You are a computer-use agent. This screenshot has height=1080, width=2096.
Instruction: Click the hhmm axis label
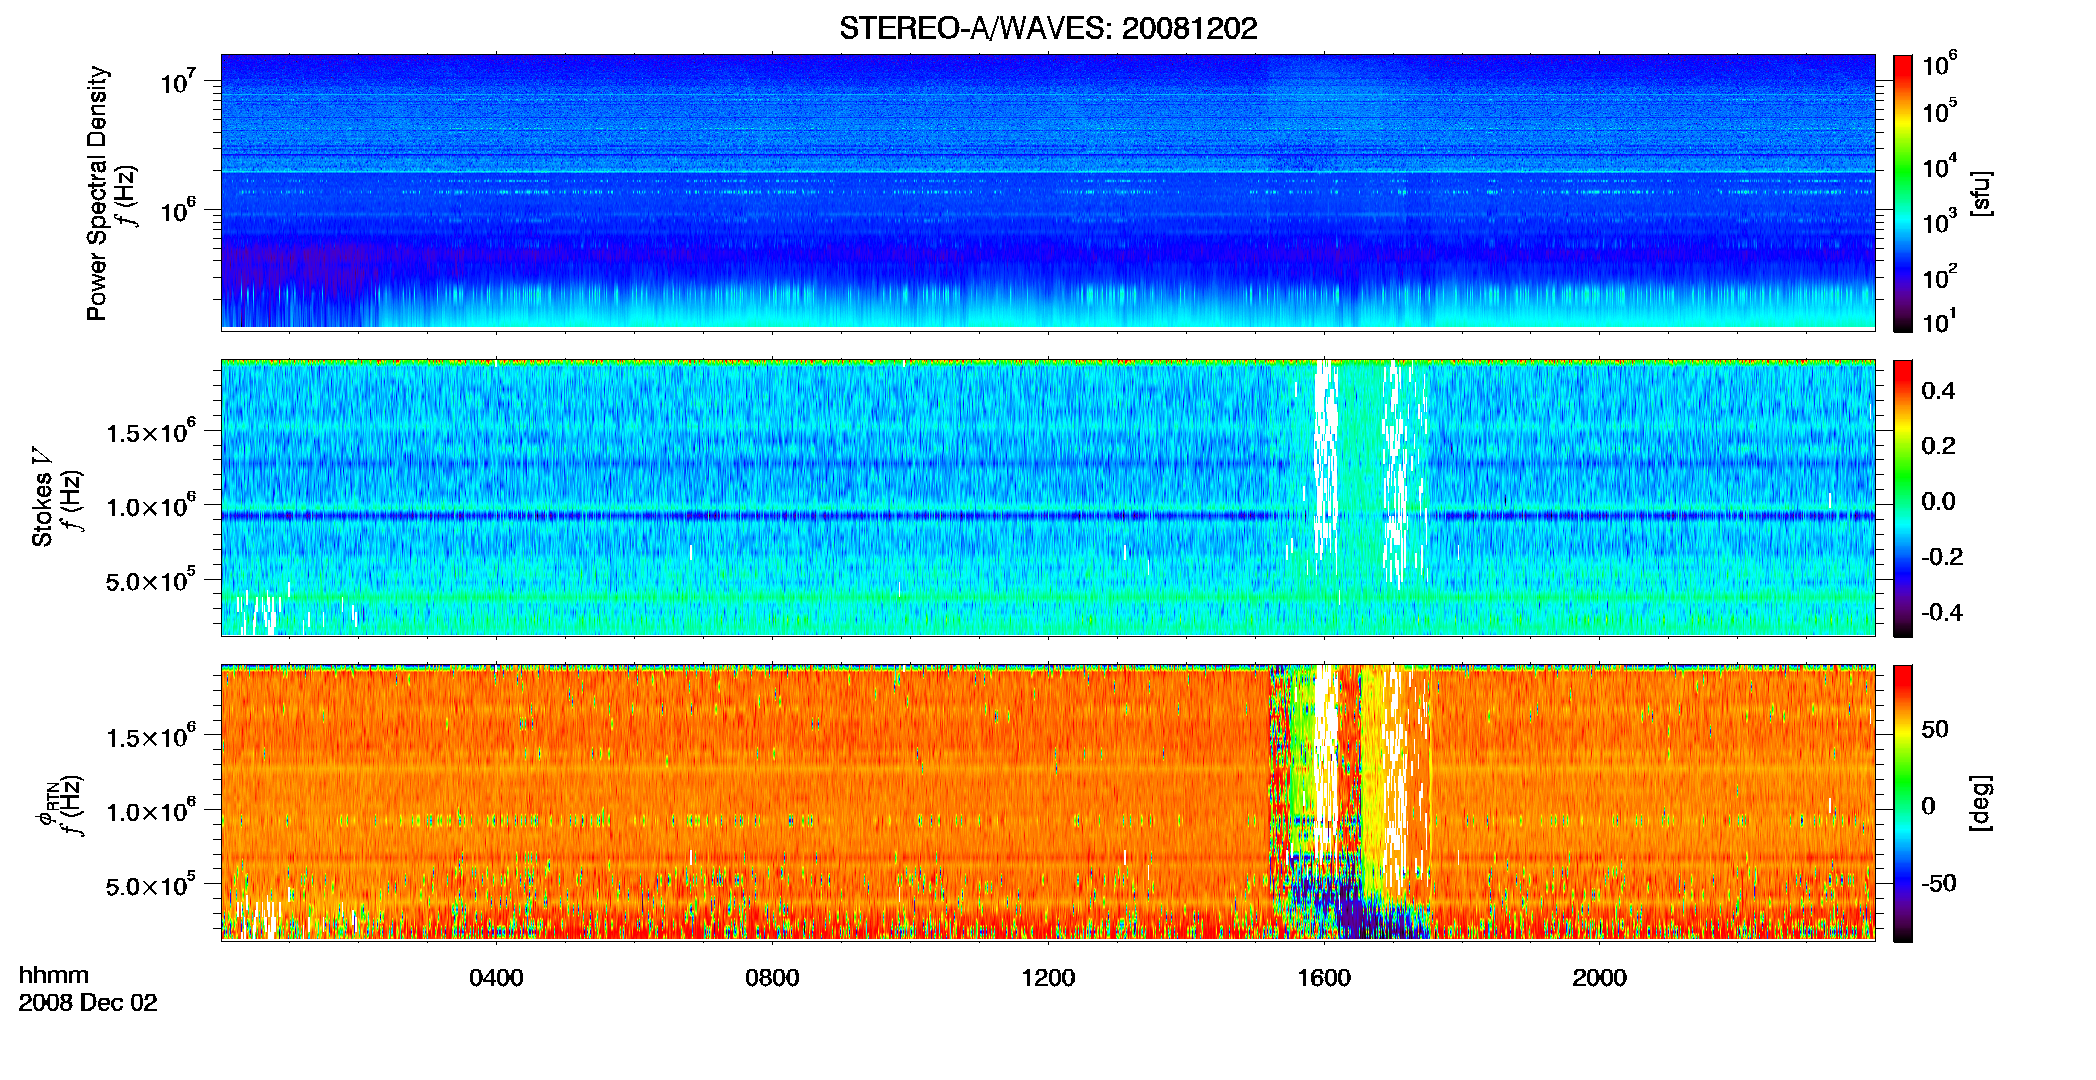[54, 975]
